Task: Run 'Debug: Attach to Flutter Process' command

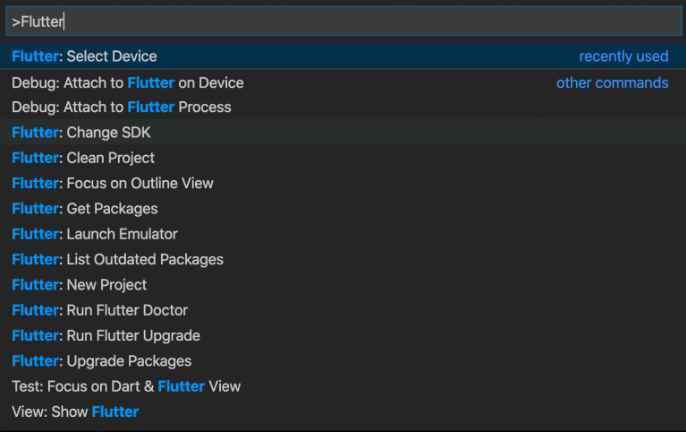Action: click(121, 107)
